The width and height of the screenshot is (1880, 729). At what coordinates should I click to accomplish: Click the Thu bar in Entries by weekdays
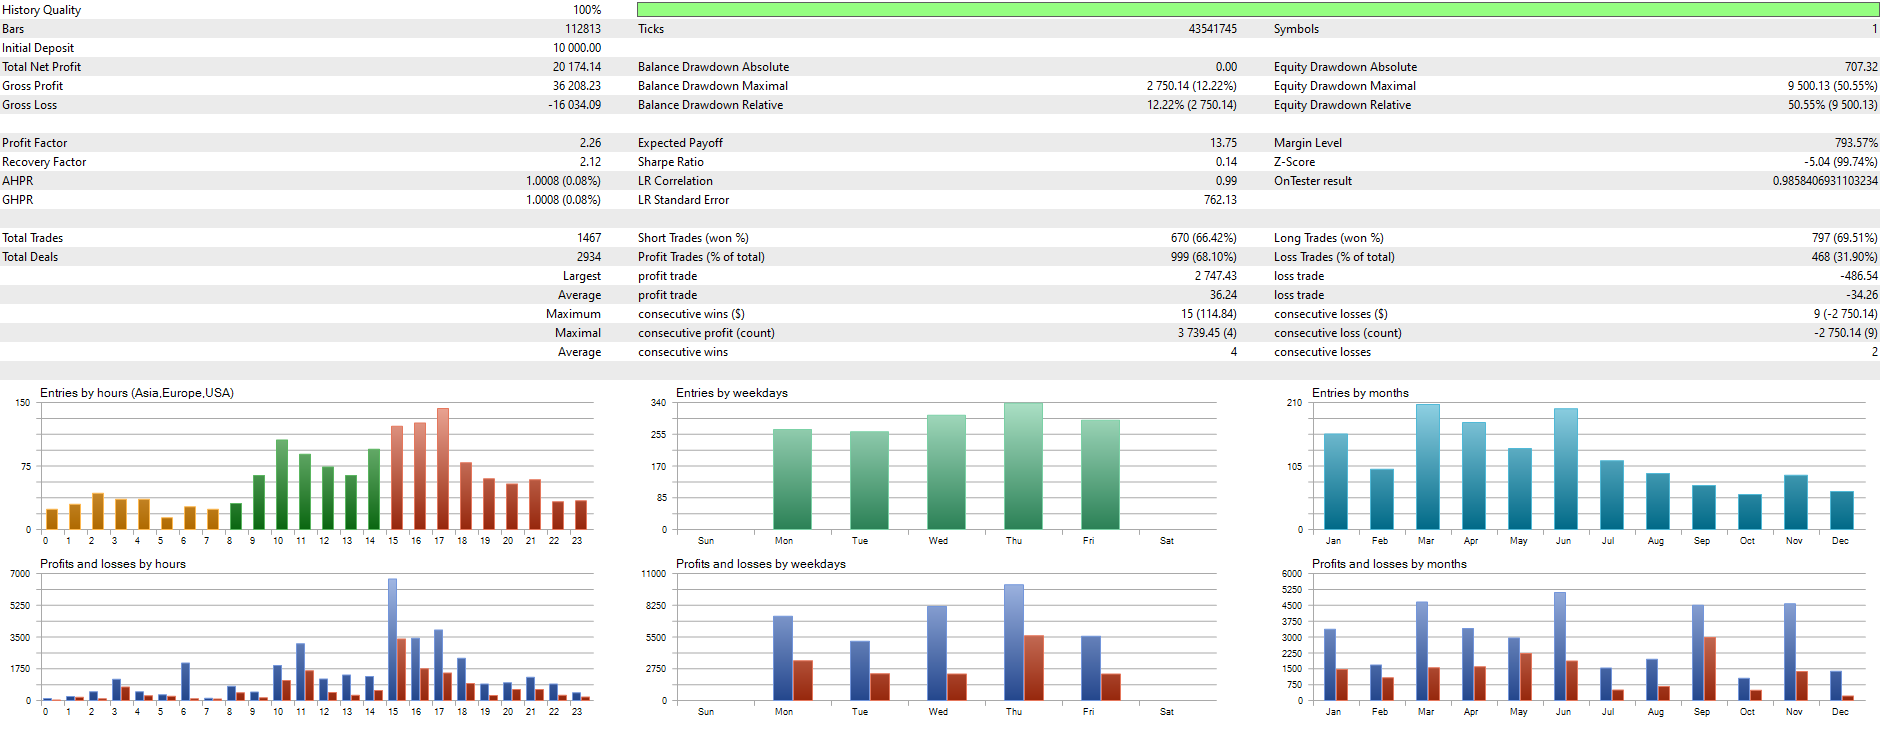(1023, 466)
